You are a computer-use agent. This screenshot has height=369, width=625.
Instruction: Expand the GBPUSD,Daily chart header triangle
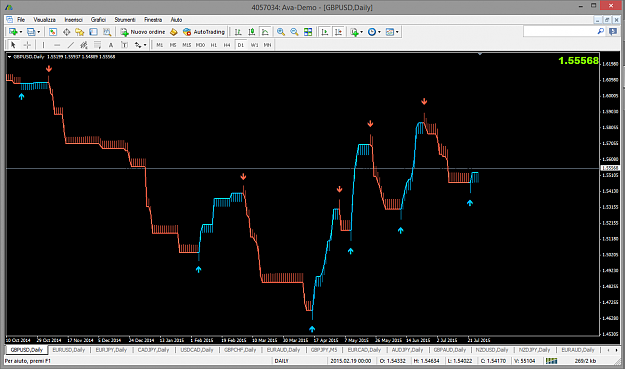[x=10, y=57]
